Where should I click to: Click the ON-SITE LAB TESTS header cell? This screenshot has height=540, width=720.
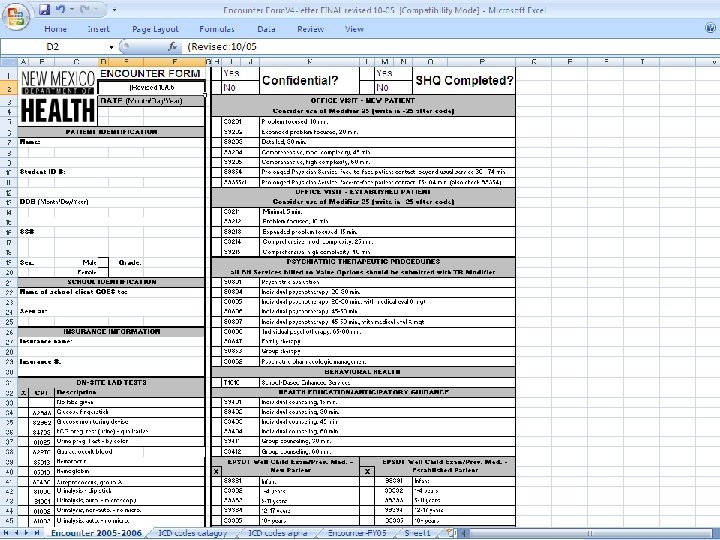point(111,382)
